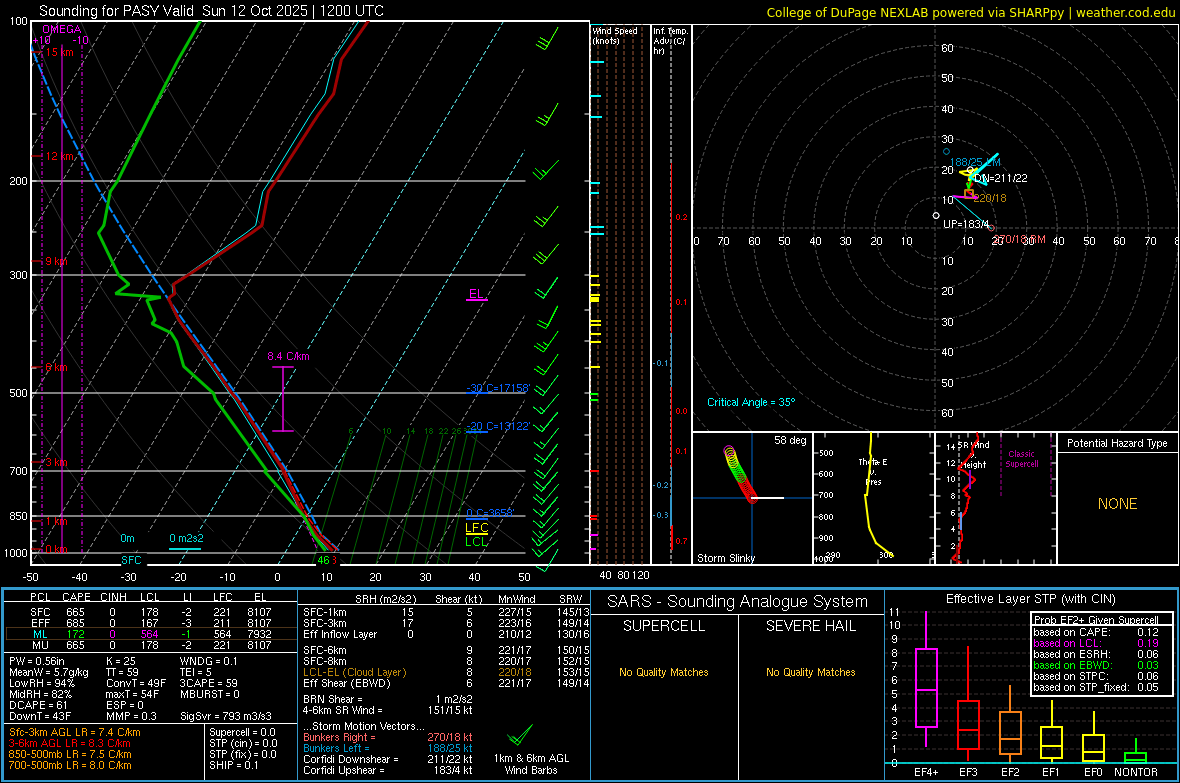Select the Eff Inflow Layer row
The height and width of the screenshot is (783, 1180).
pyautogui.click(x=446, y=634)
